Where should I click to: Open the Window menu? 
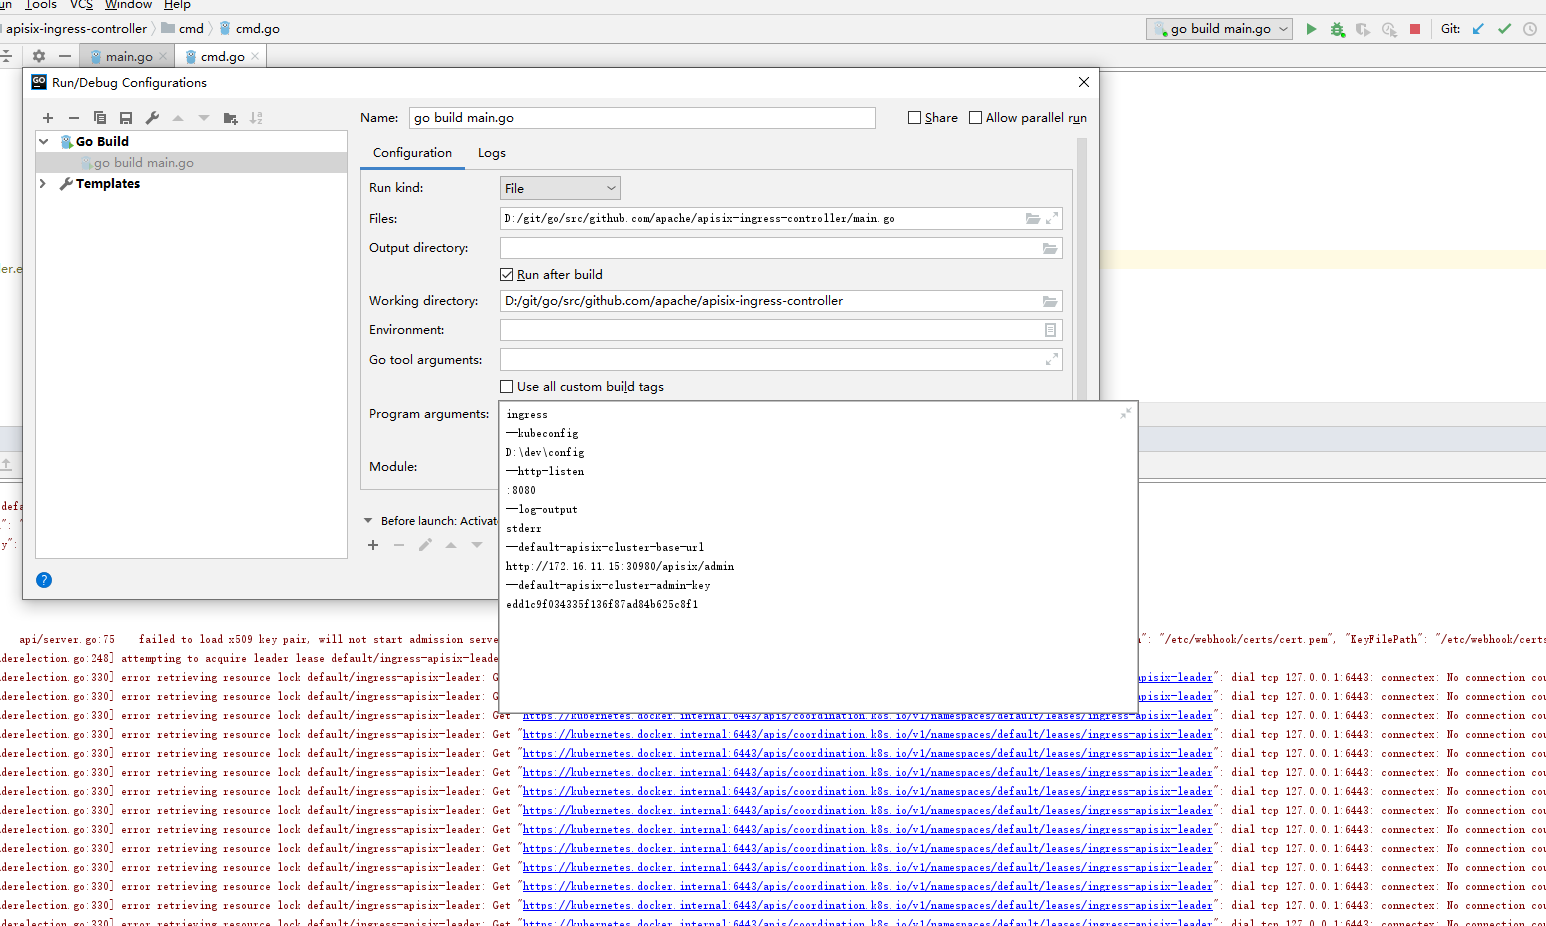[128, 5]
